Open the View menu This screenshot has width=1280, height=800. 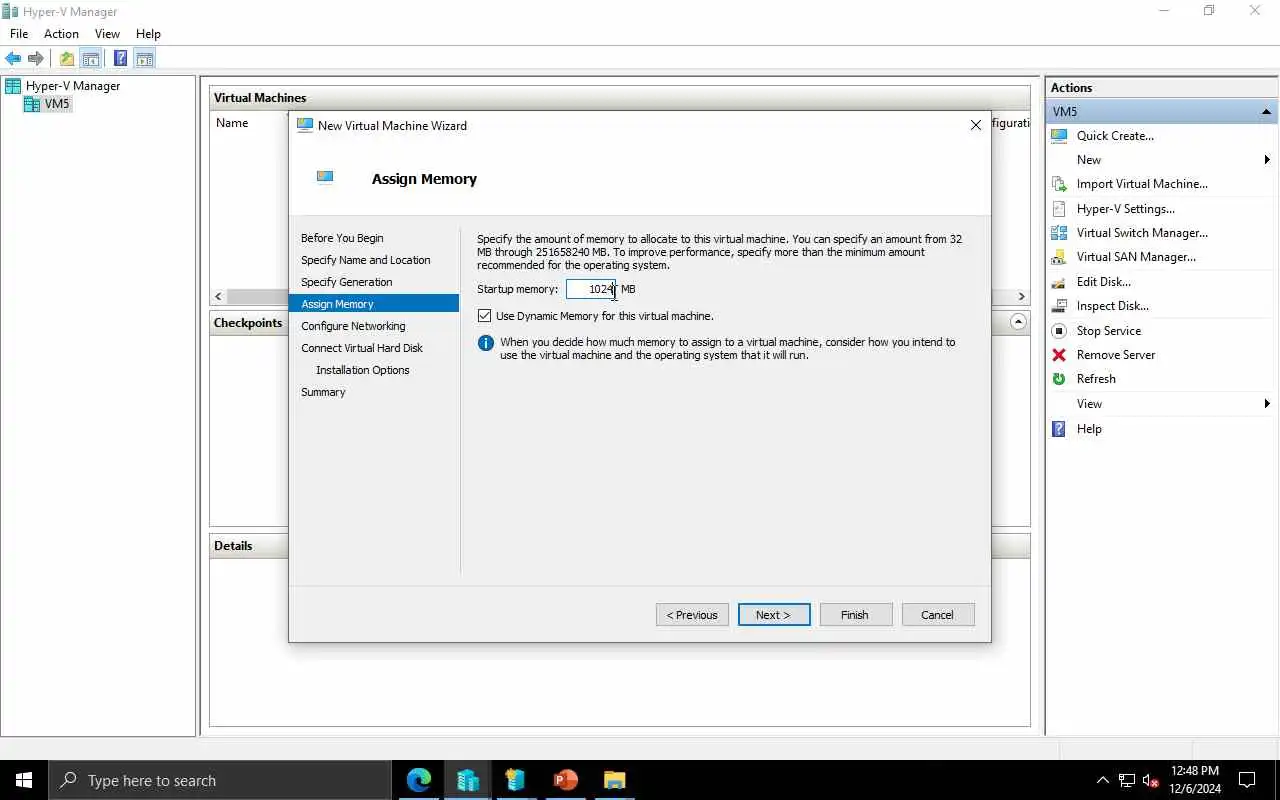tap(107, 34)
